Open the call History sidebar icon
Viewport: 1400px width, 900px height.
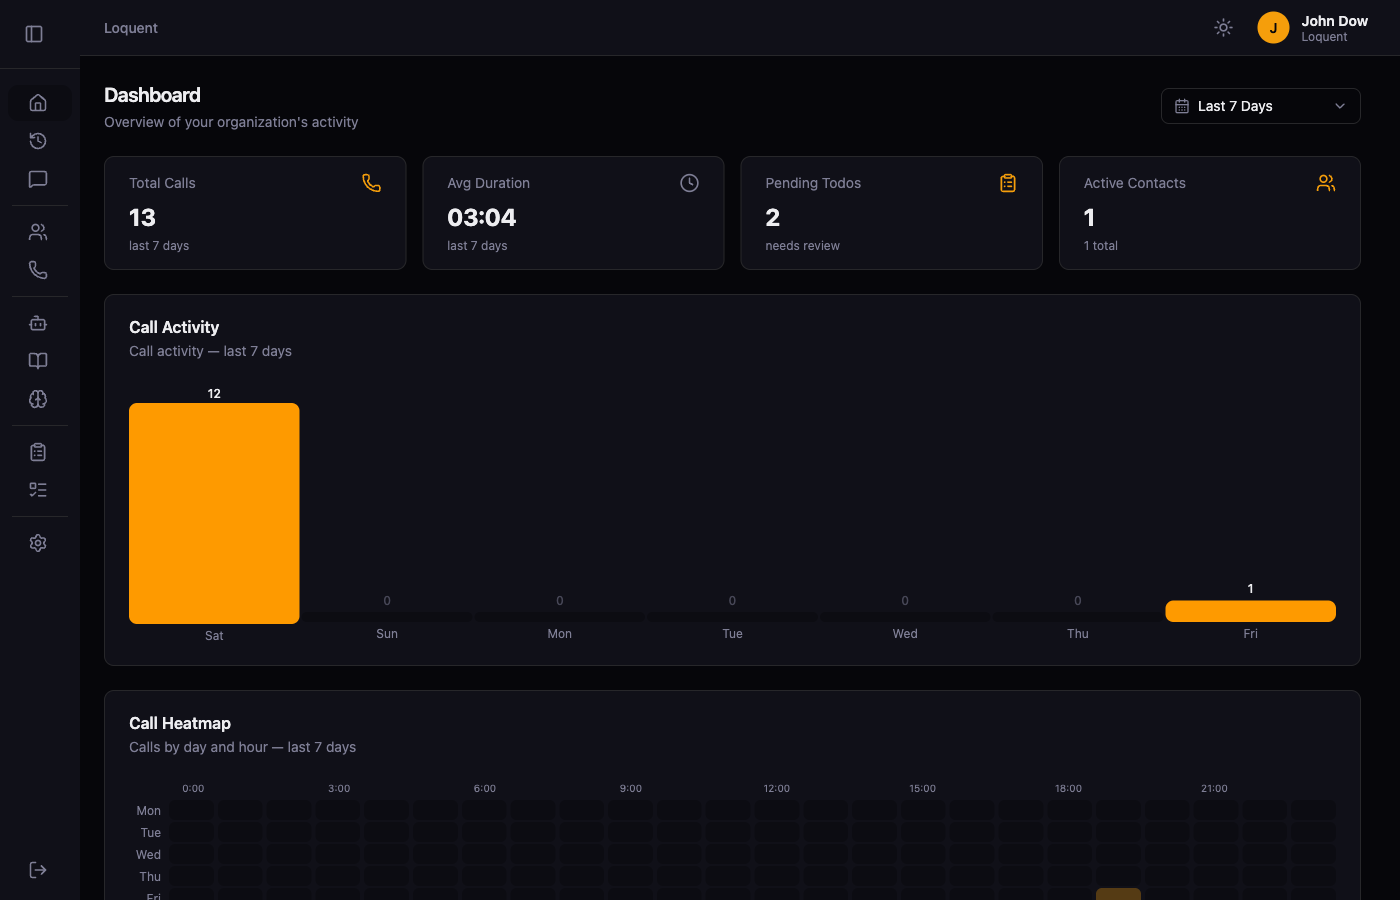coord(38,141)
